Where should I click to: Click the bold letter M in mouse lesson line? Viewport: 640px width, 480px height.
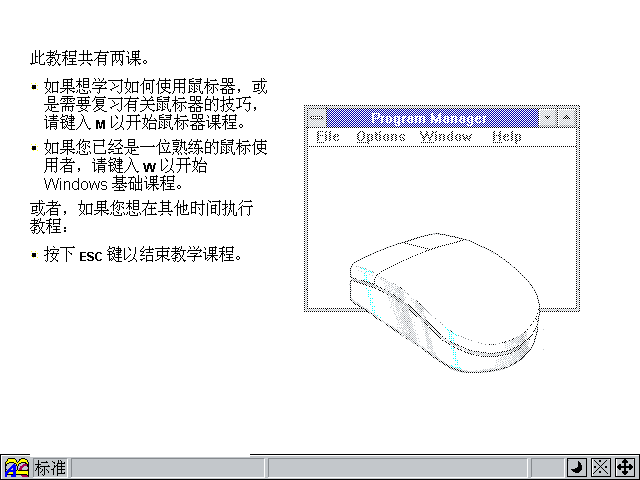[x=100, y=124]
